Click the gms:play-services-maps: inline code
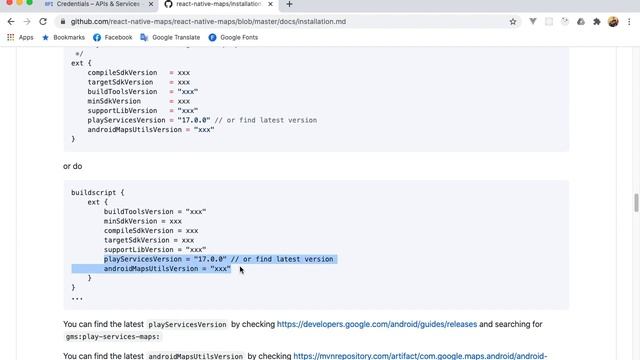The image size is (640, 360). pos(113,337)
